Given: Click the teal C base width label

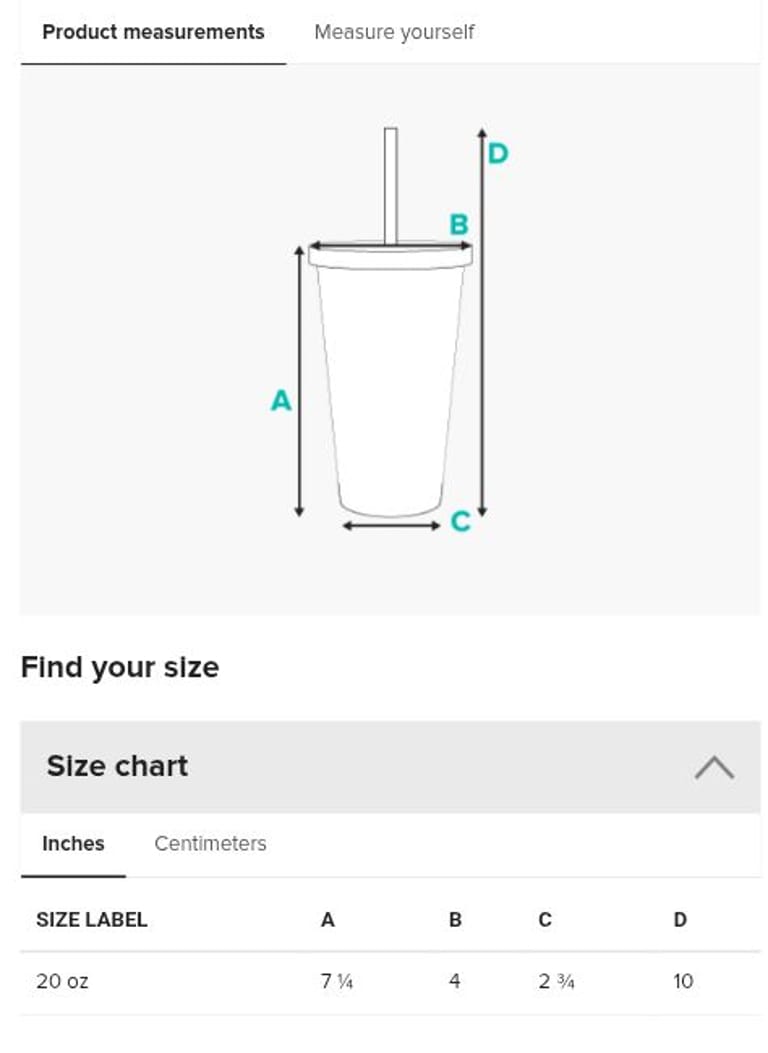Looking at the screenshot, I should [460, 521].
